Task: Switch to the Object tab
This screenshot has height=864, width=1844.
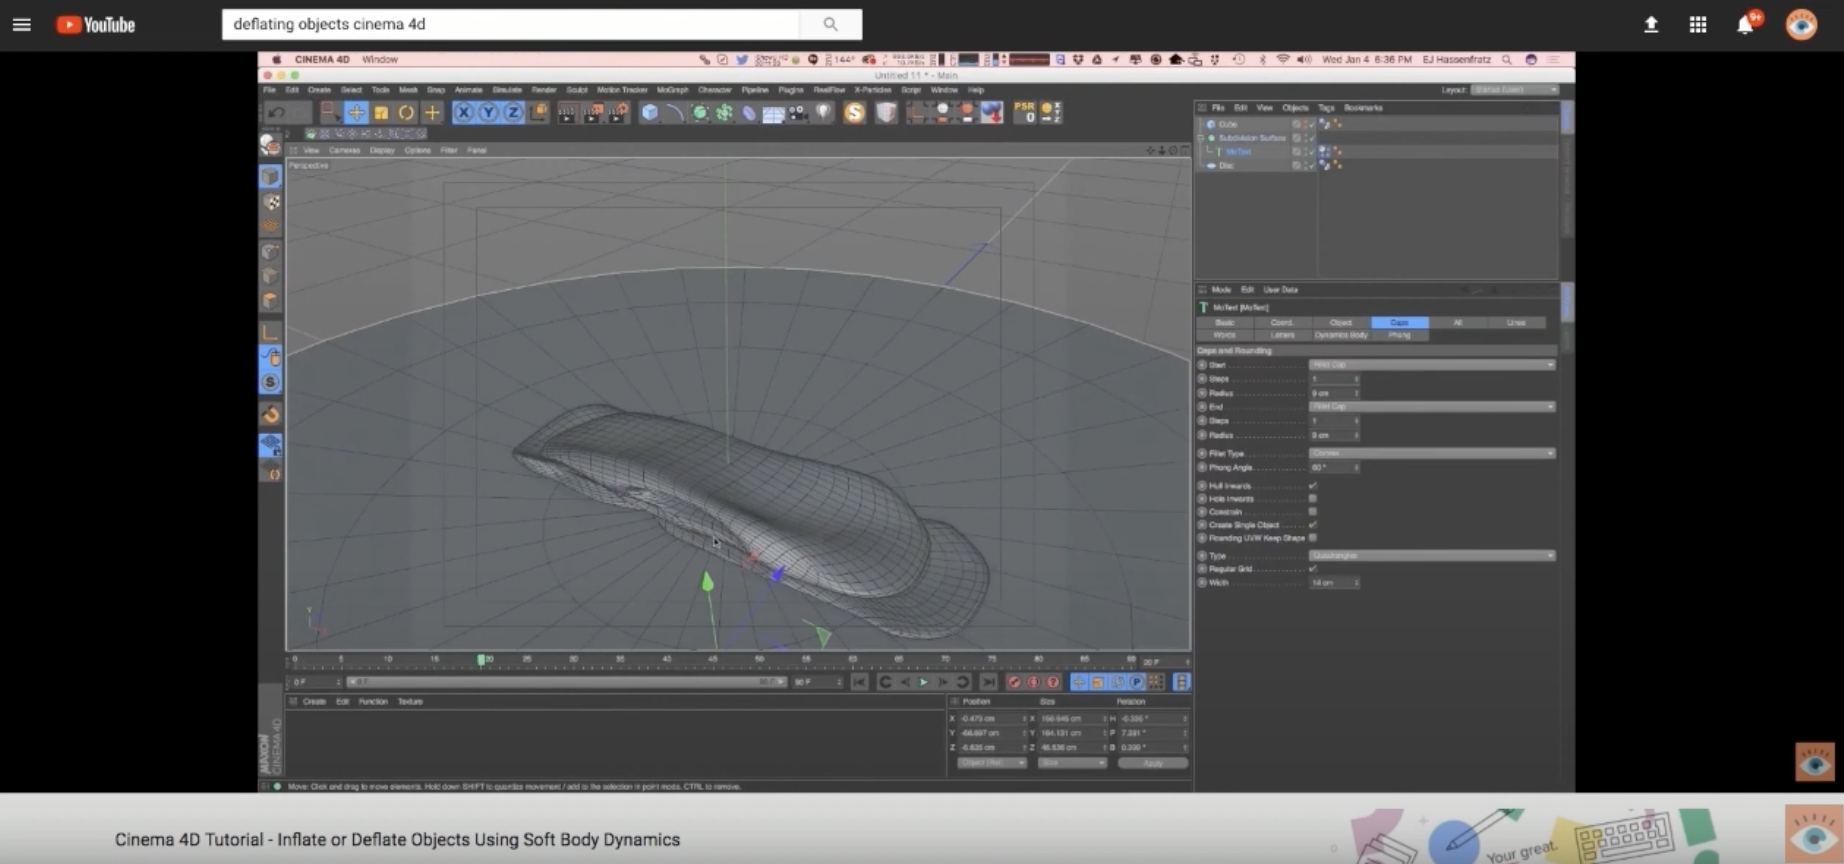Action: point(1341,322)
